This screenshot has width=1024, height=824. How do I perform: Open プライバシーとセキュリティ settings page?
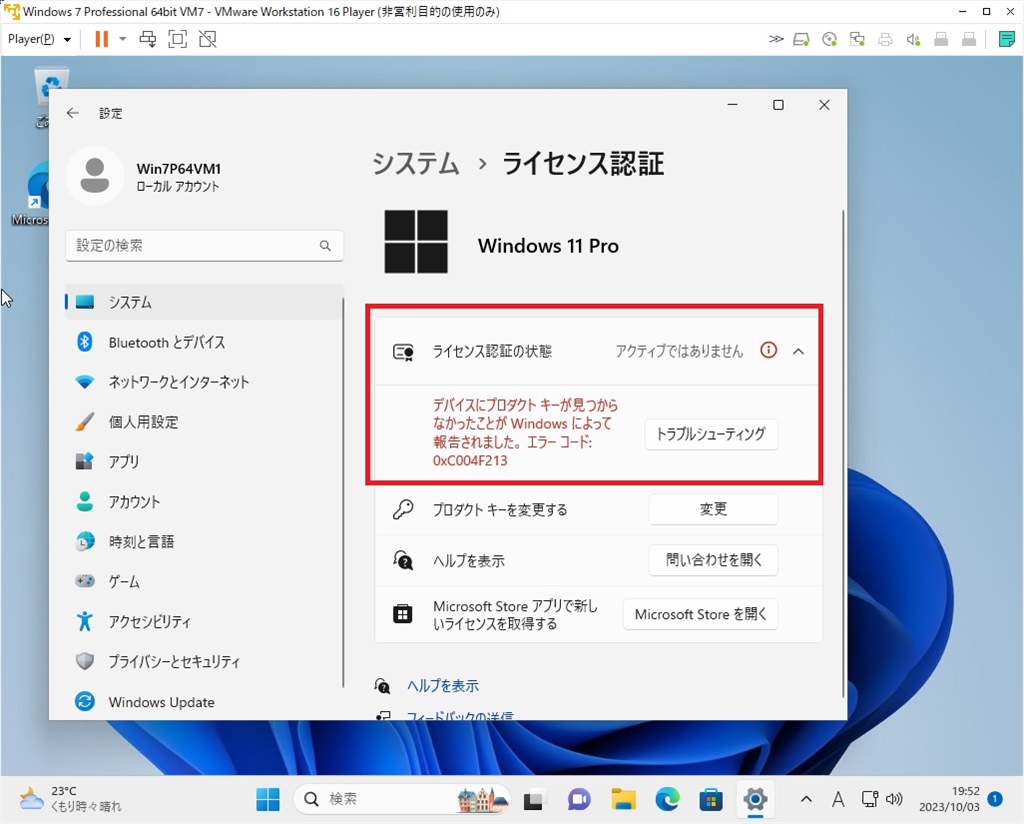coord(204,661)
